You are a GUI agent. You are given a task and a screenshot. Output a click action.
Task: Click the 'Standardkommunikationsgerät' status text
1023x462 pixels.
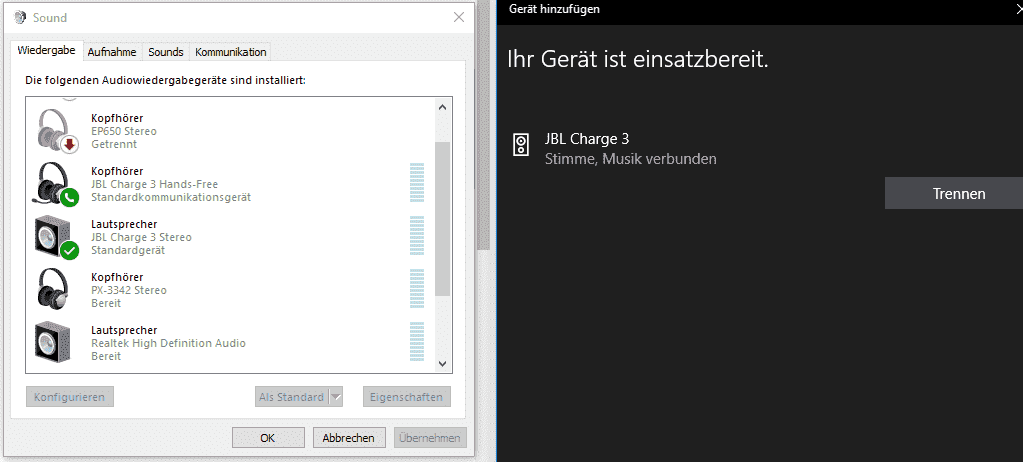point(171,197)
